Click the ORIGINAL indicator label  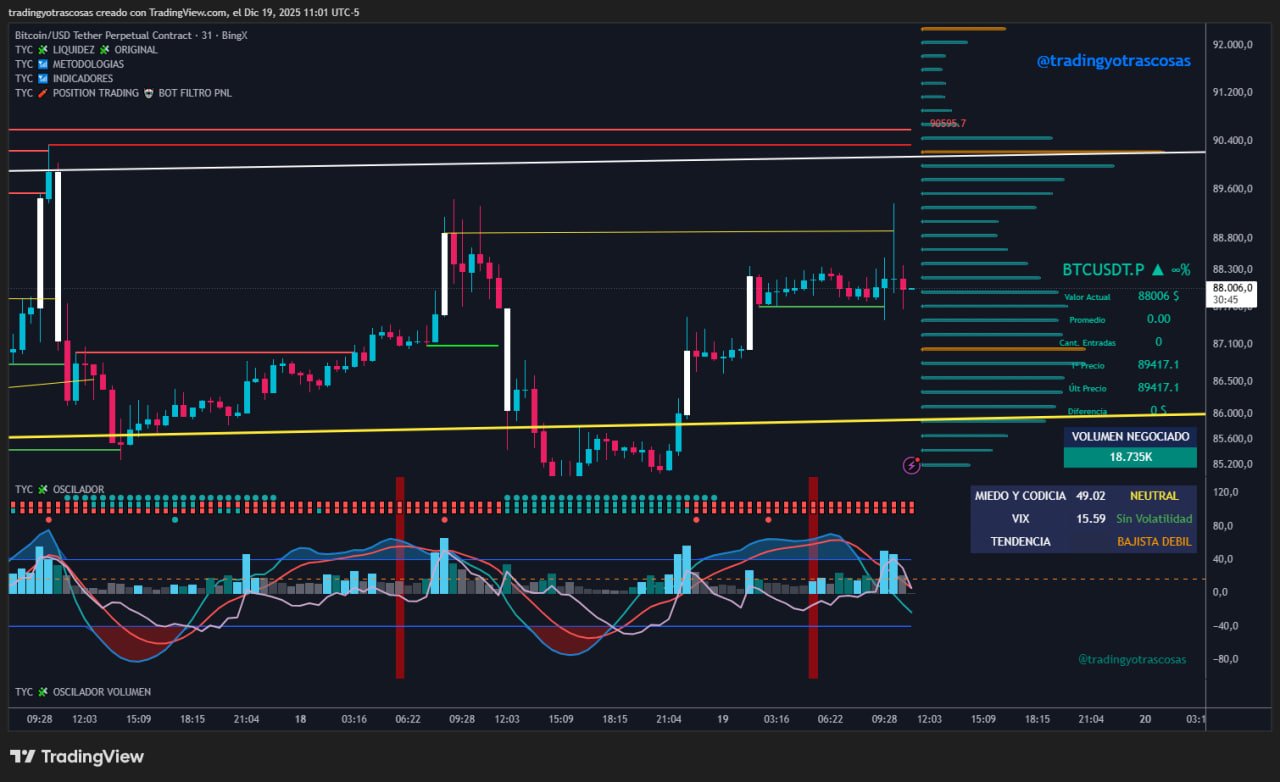pyautogui.click(x=136, y=50)
